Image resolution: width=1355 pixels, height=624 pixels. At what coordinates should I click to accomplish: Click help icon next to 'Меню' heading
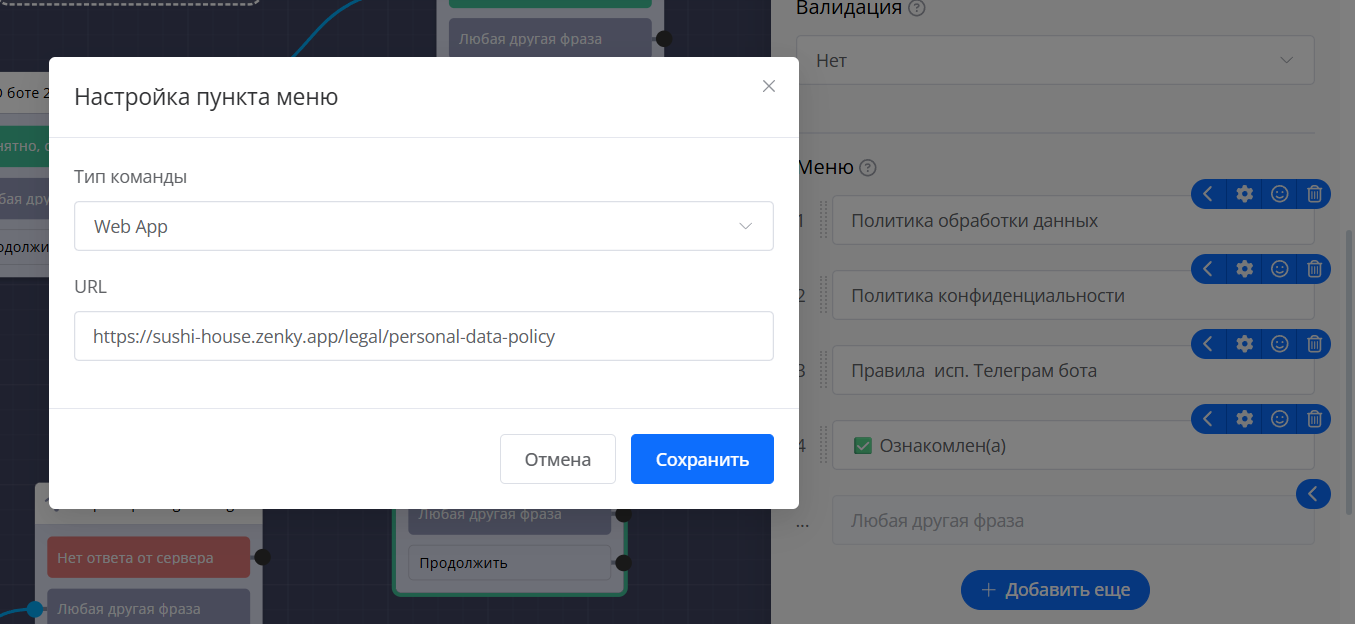868,168
